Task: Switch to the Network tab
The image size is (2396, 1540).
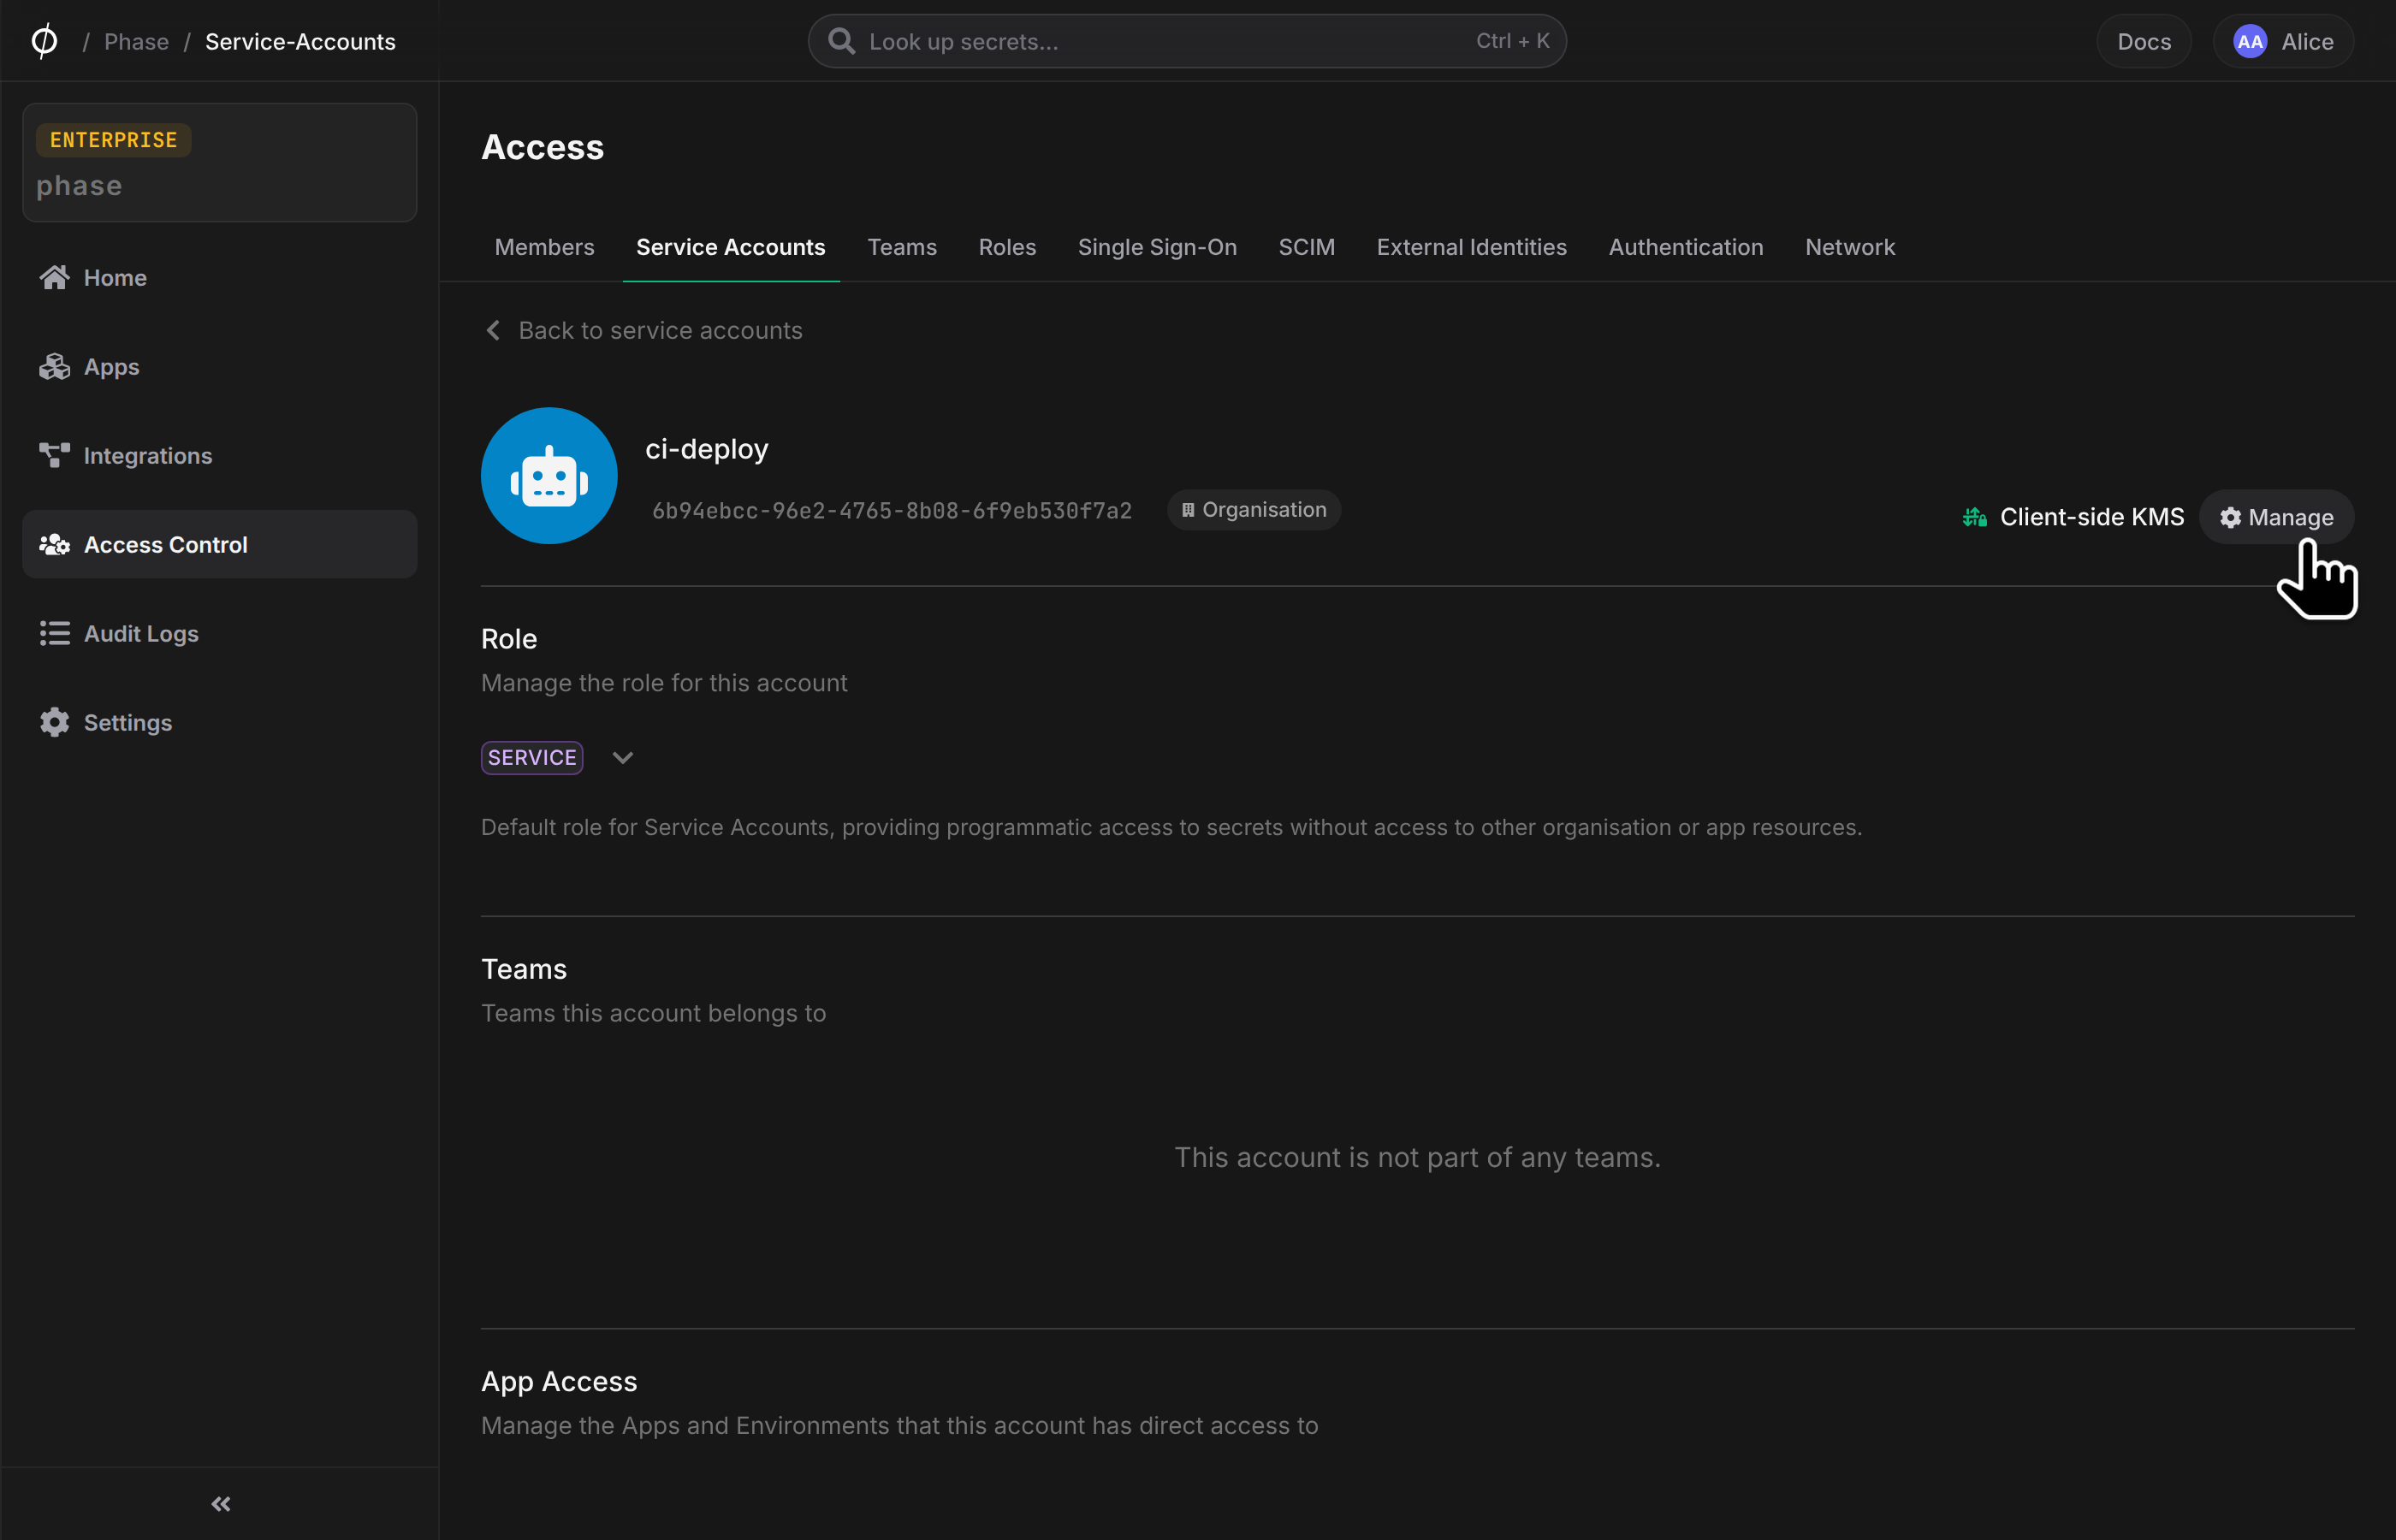Action: tap(1850, 247)
